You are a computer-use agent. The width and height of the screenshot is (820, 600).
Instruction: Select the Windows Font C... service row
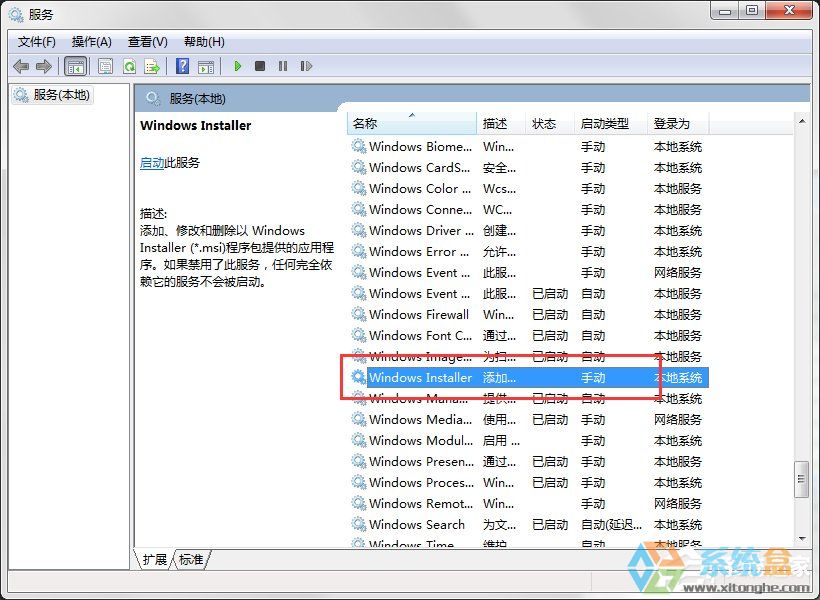point(528,335)
